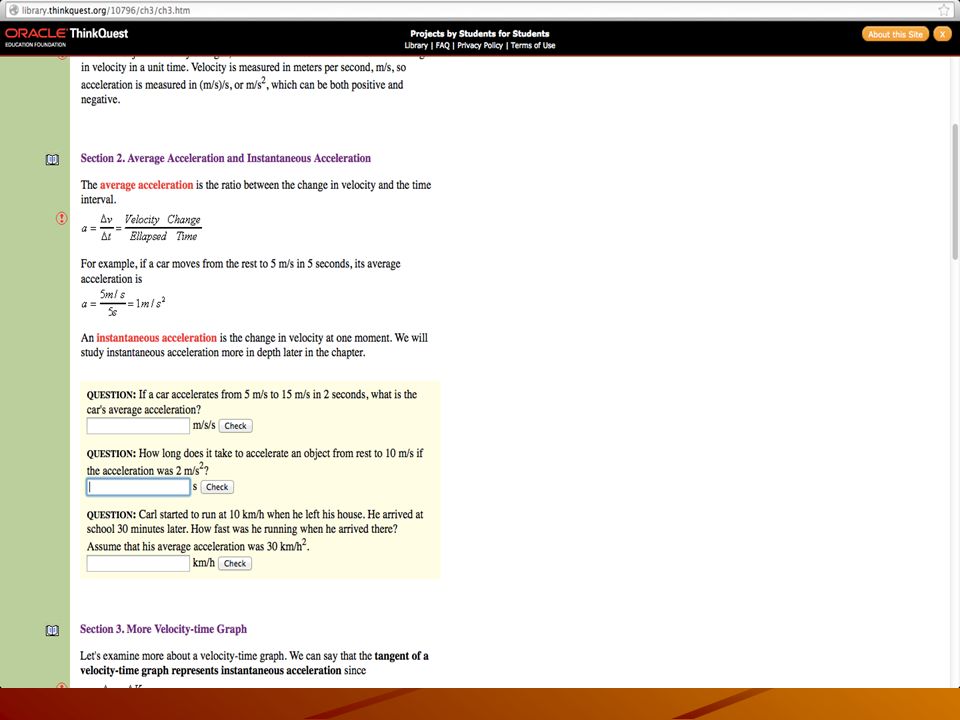Click the book icon next to Section 3

pos(53,631)
